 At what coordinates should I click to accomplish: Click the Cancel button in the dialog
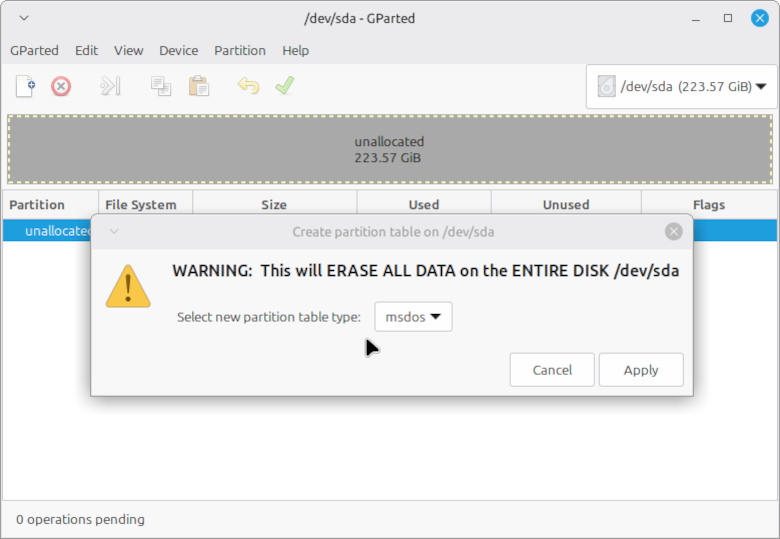tap(552, 370)
